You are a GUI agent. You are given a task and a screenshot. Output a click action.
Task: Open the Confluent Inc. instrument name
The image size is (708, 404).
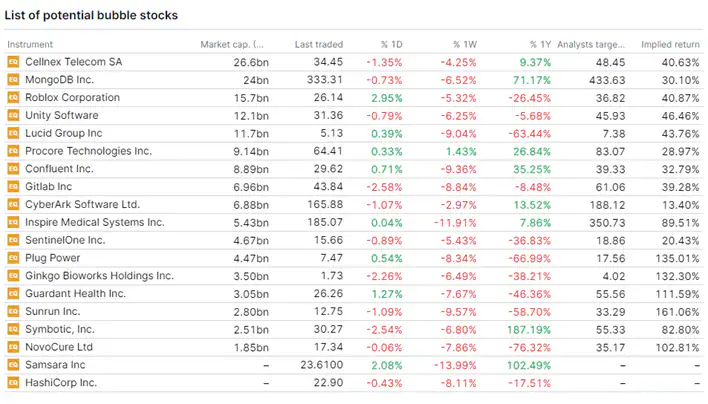pos(60,169)
